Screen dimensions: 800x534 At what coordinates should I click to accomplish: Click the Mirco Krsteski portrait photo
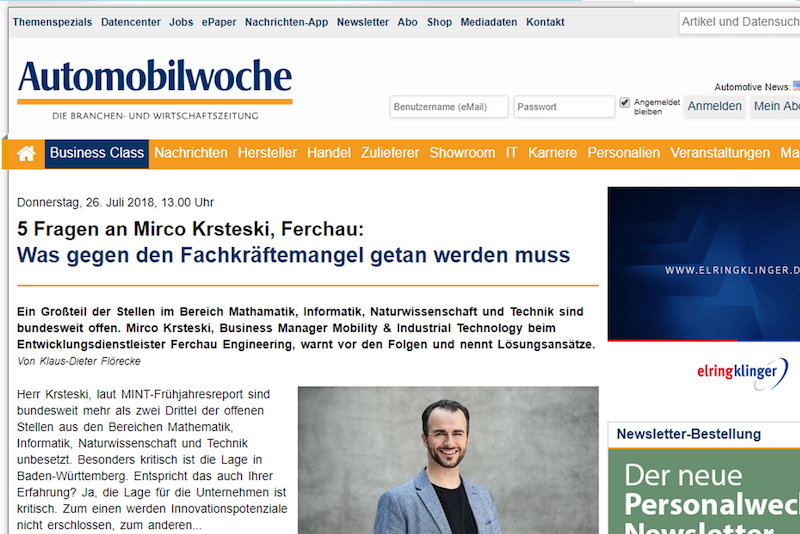[x=448, y=460]
